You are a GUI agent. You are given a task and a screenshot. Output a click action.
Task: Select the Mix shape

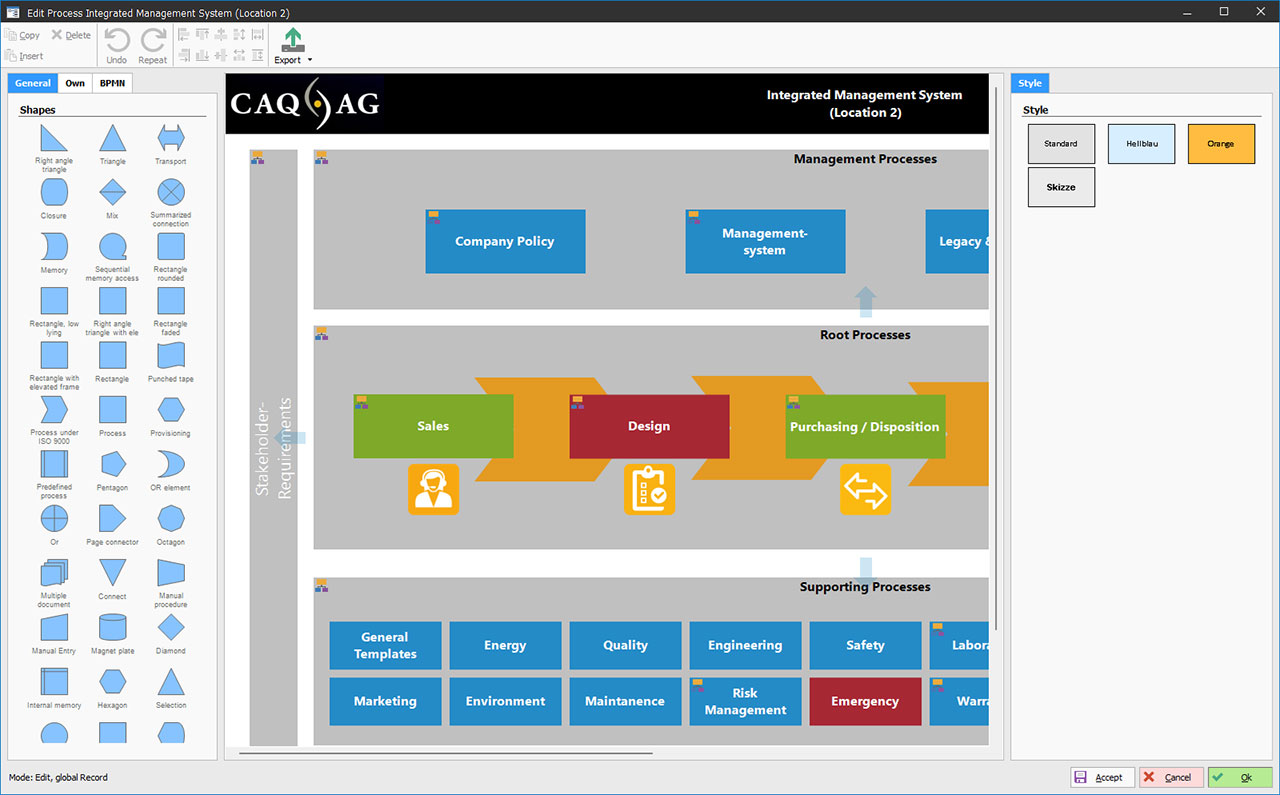coord(113,192)
